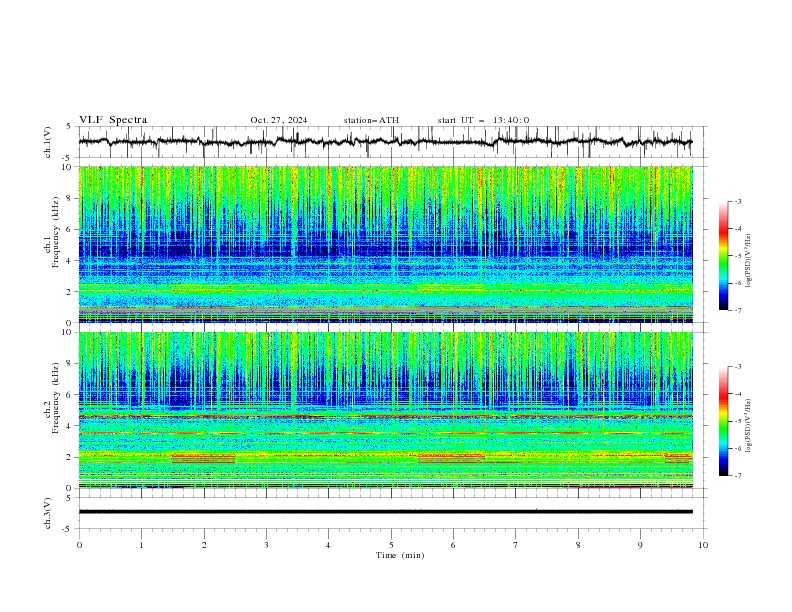Image resolution: width=792 pixels, height=612 pixels.
Task: Click the "ch.3(V)" axis label
Action: tap(48, 513)
